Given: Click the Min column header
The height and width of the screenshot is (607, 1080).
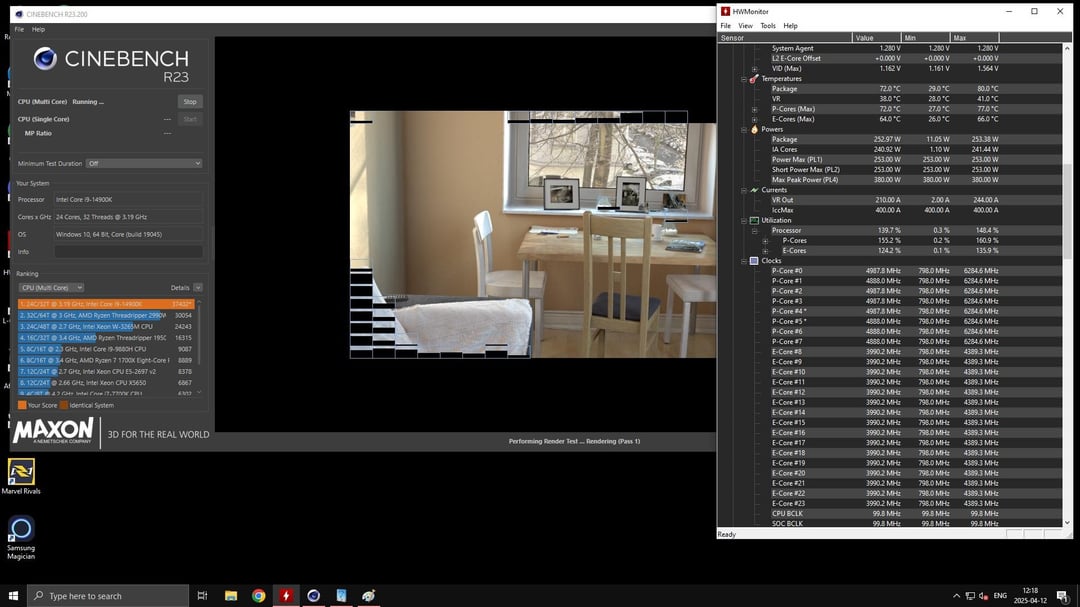Looking at the screenshot, I should pyautogui.click(x=925, y=38).
